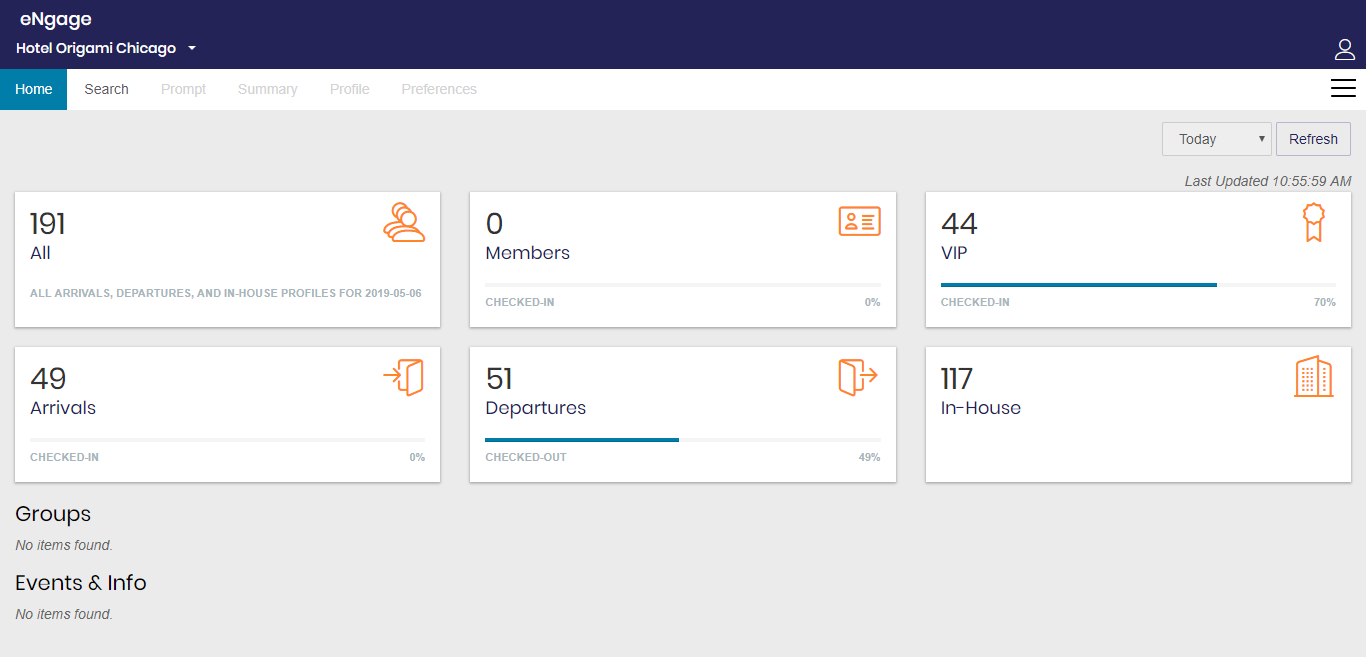Viewport: 1366px width, 657px height.
Task: Click the Events & Info heading
Action: [81, 583]
